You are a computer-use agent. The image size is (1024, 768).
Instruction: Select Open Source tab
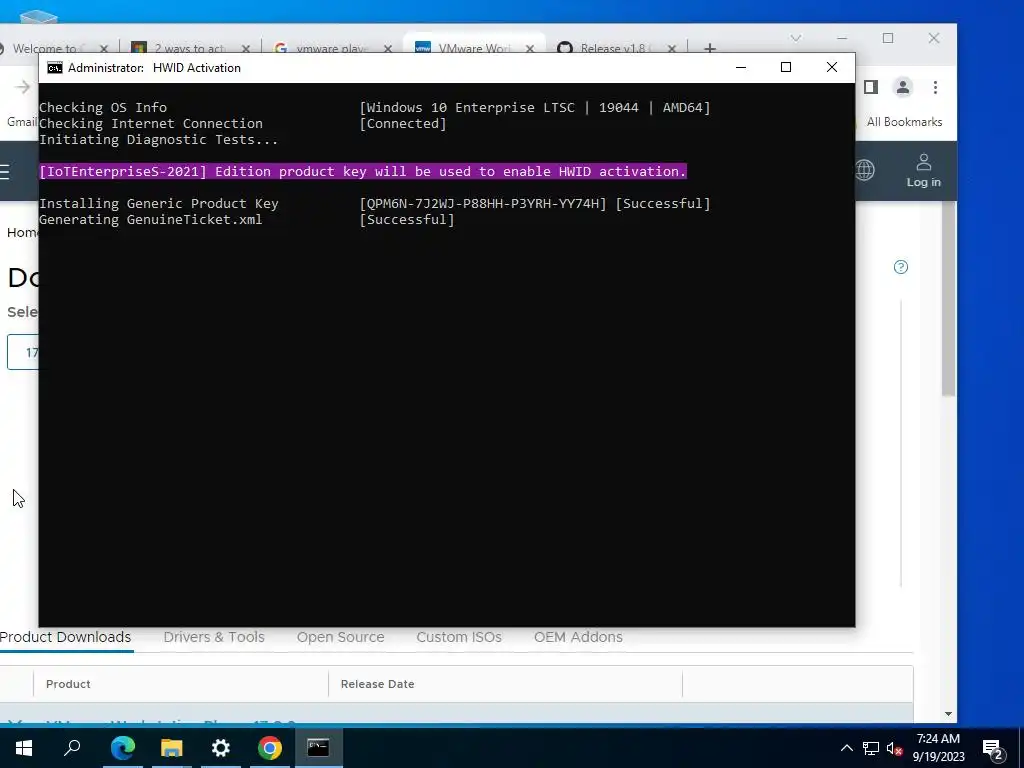click(x=340, y=637)
